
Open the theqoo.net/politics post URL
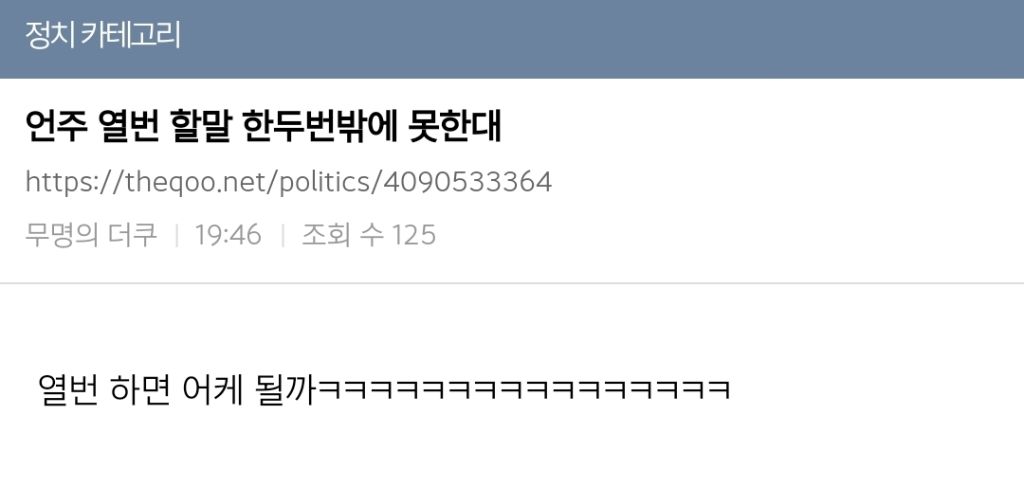point(289,182)
